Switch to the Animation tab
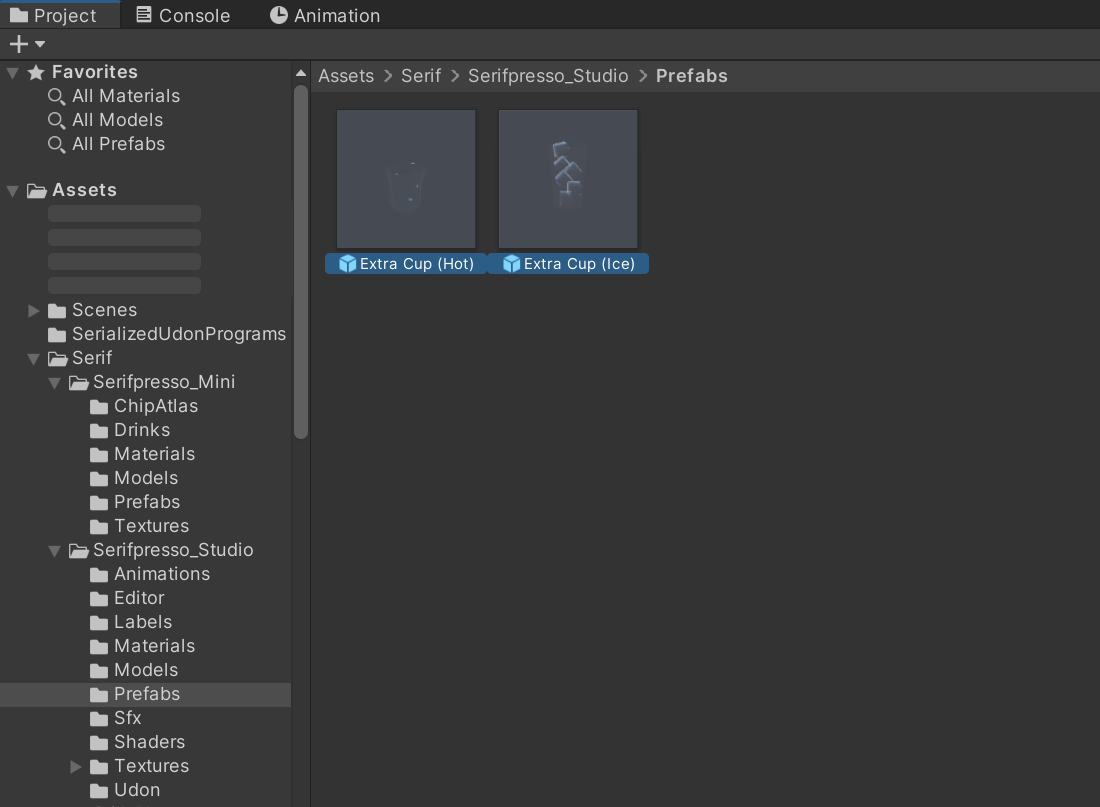 point(325,15)
